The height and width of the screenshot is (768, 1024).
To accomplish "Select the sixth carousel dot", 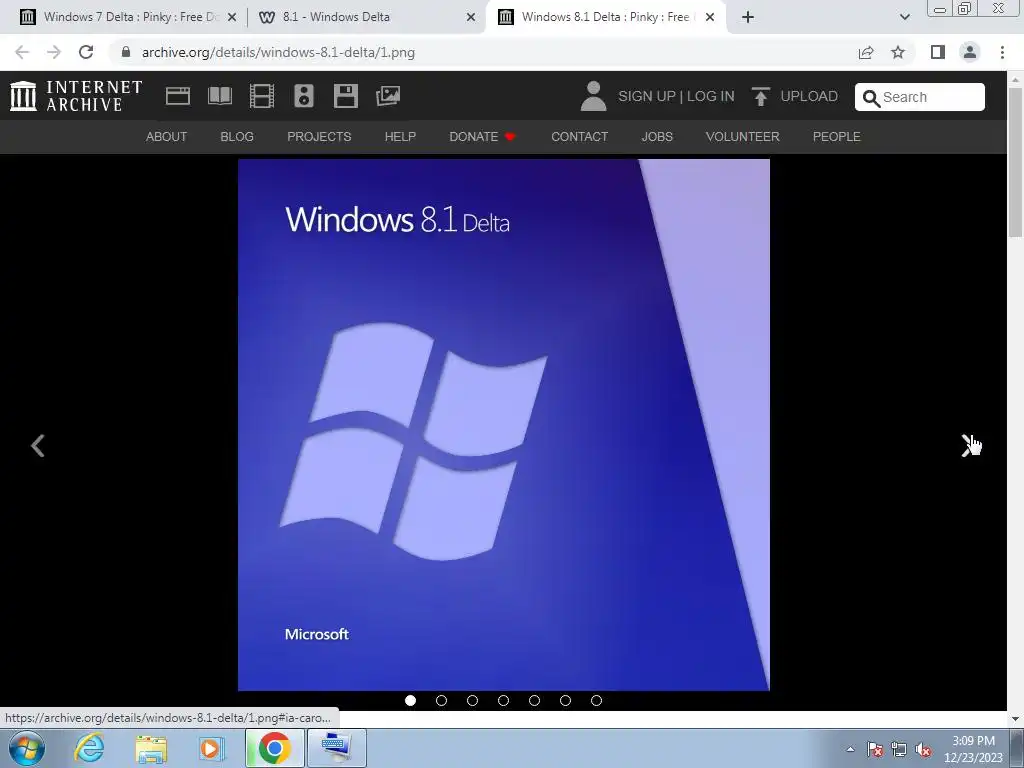I will tap(565, 700).
